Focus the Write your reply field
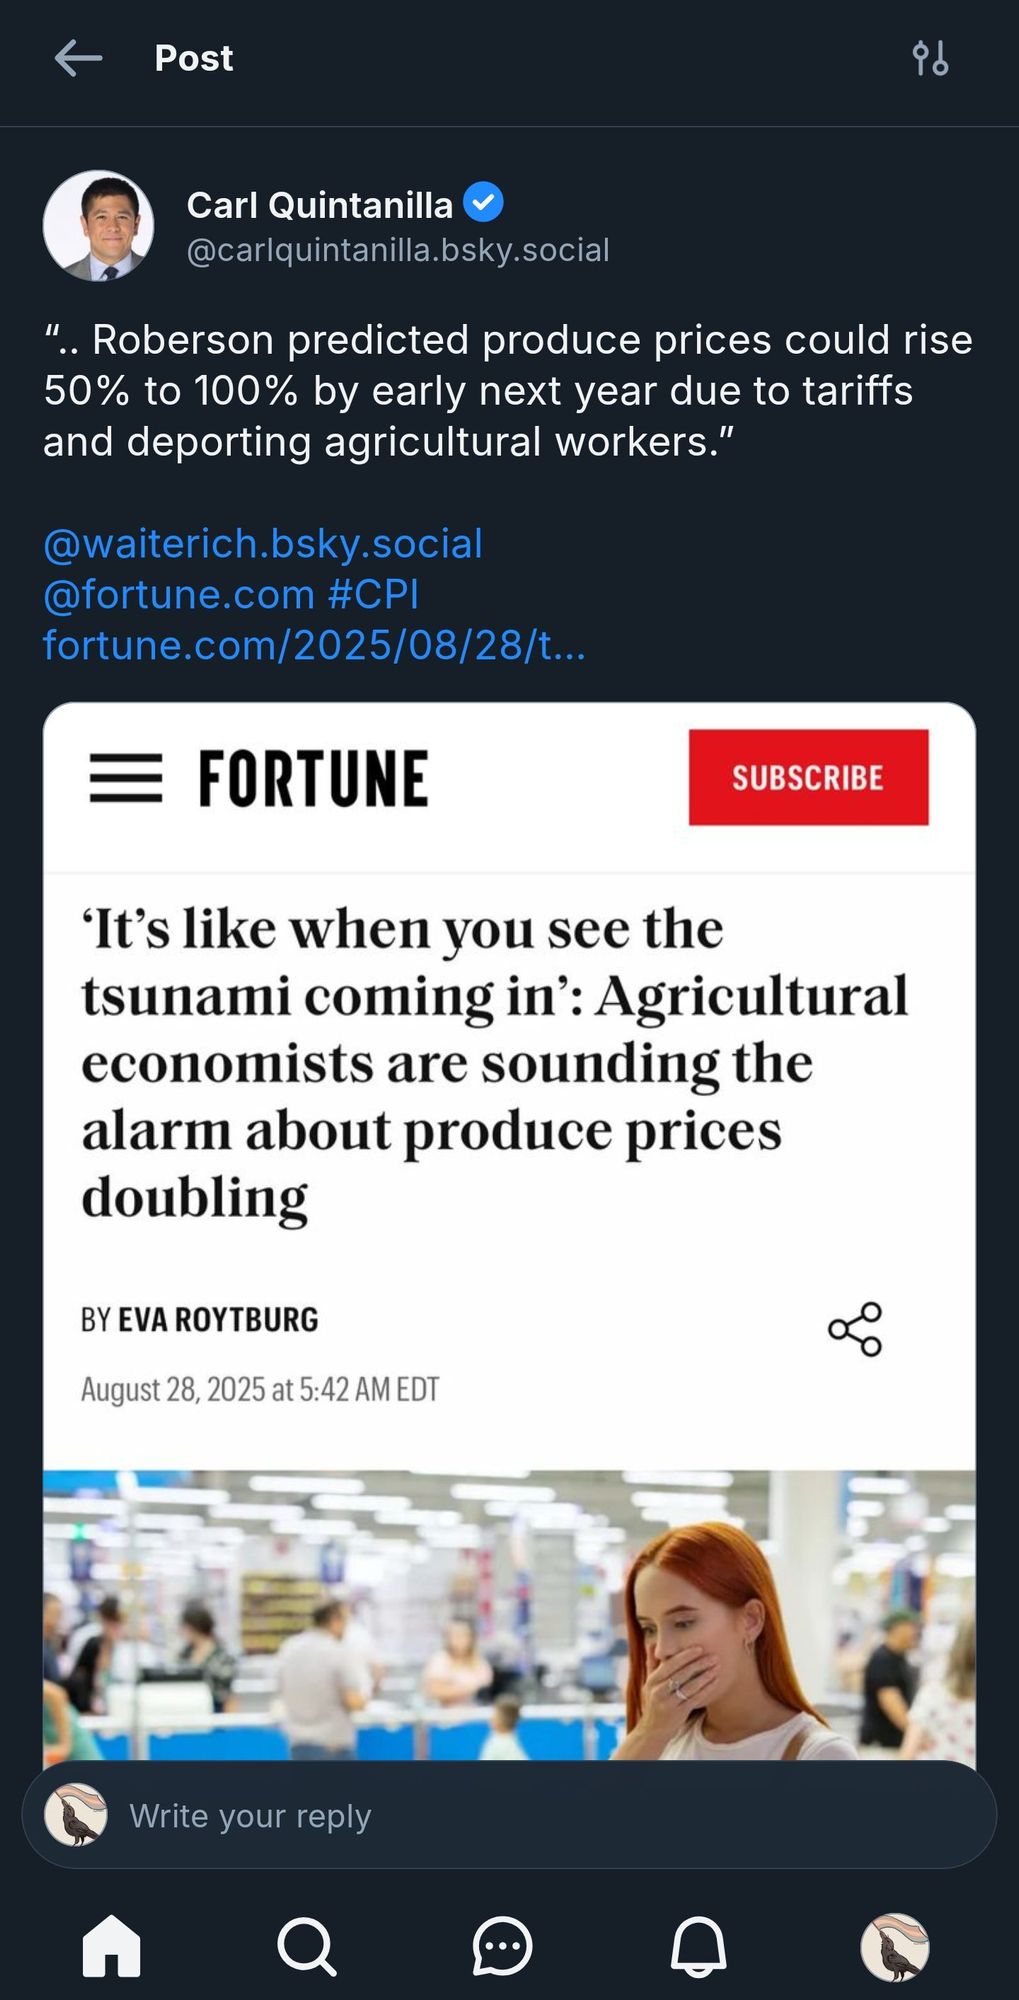This screenshot has height=2000, width=1019. tap(509, 1815)
